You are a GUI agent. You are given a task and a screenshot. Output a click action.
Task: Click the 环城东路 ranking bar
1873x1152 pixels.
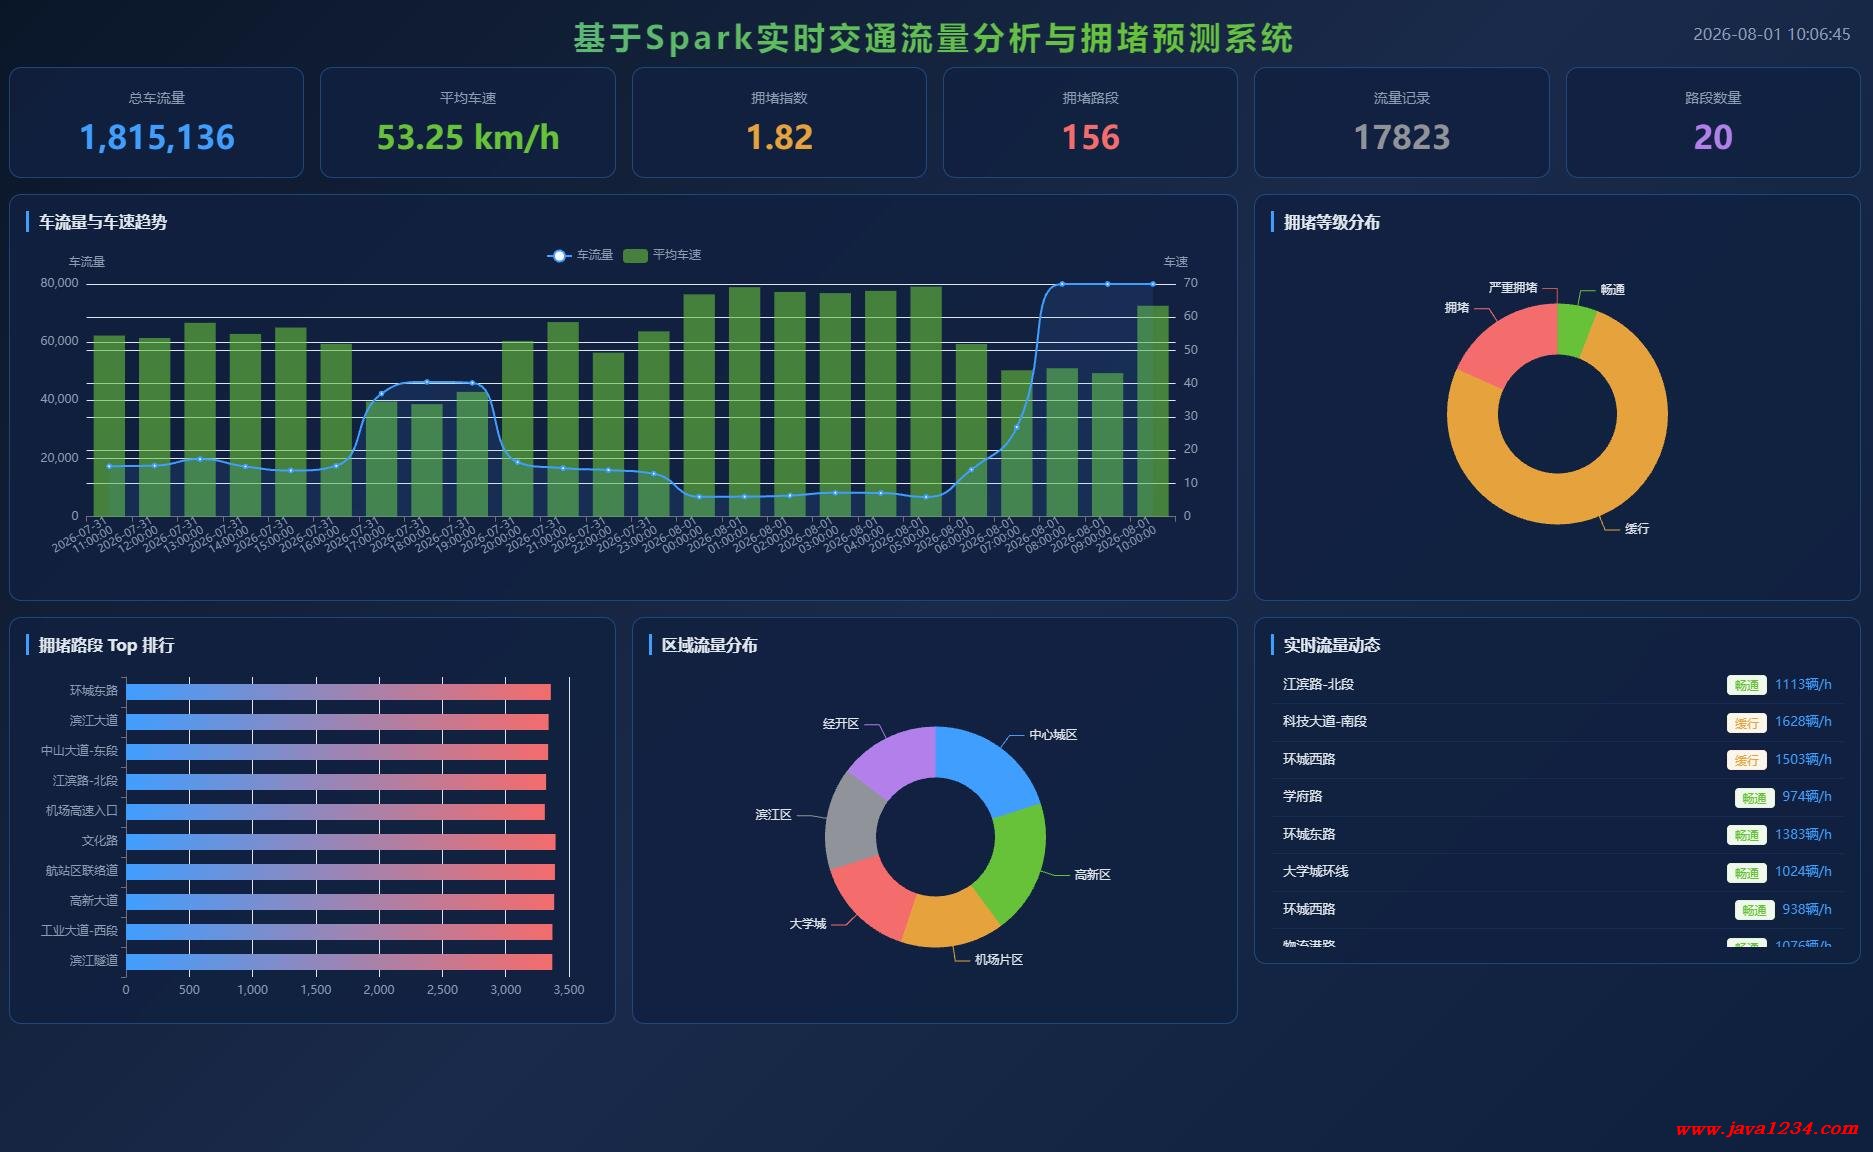coord(338,692)
